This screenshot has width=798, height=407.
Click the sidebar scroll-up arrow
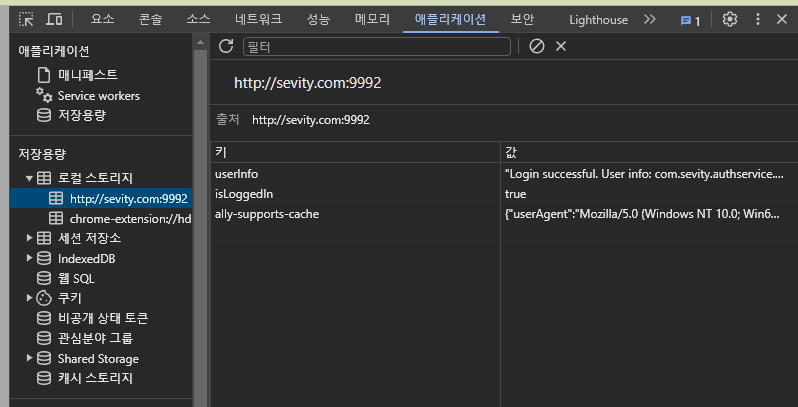click(x=200, y=42)
